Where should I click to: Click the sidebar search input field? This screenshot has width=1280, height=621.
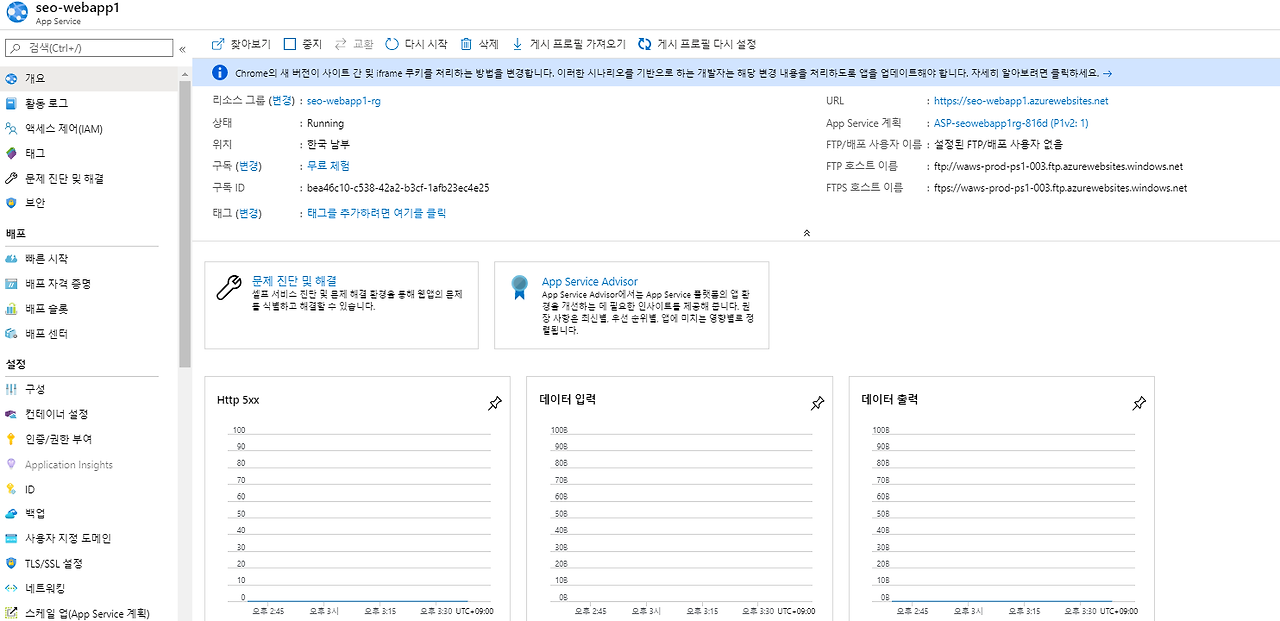89,48
